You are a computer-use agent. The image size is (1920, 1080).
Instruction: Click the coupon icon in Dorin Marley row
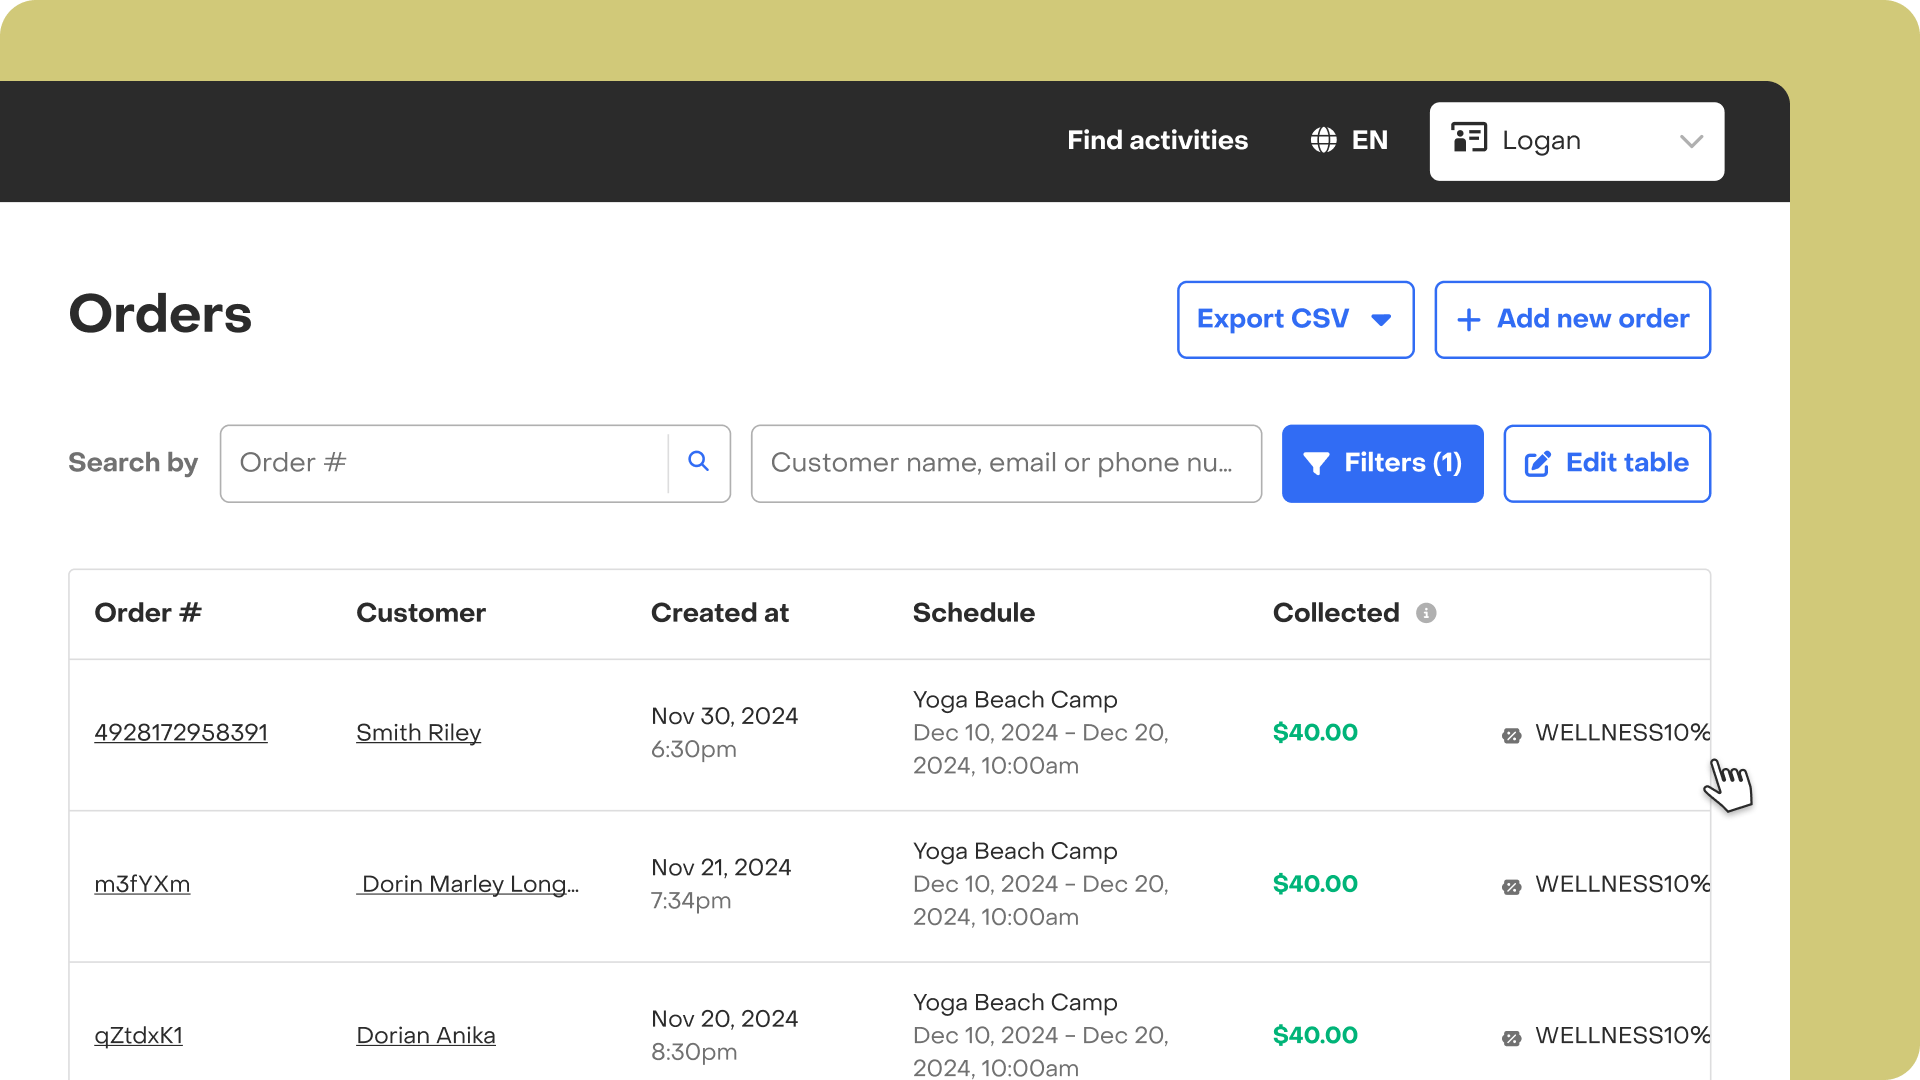point(1511,886)
